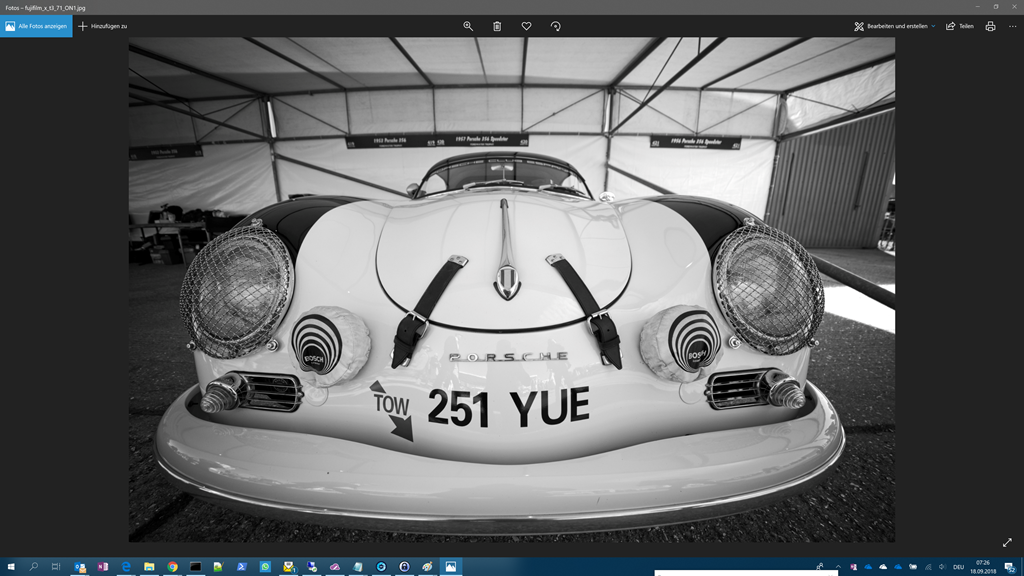Open WhatsApp from the taskbar

tap(265, 567)
